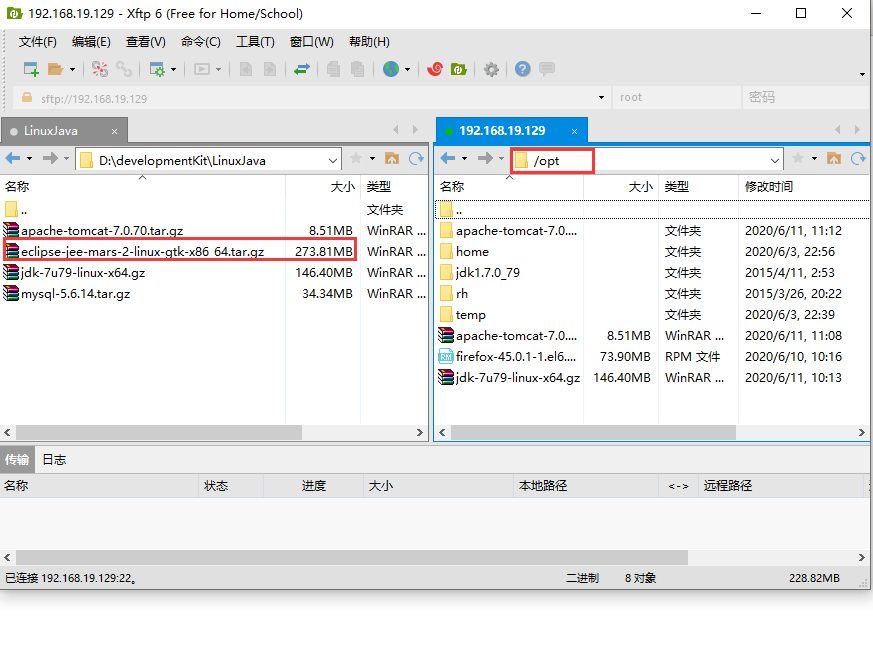Switch to the 日志 tab
This screenshot has width=873, height=654.
pos(54,459)
